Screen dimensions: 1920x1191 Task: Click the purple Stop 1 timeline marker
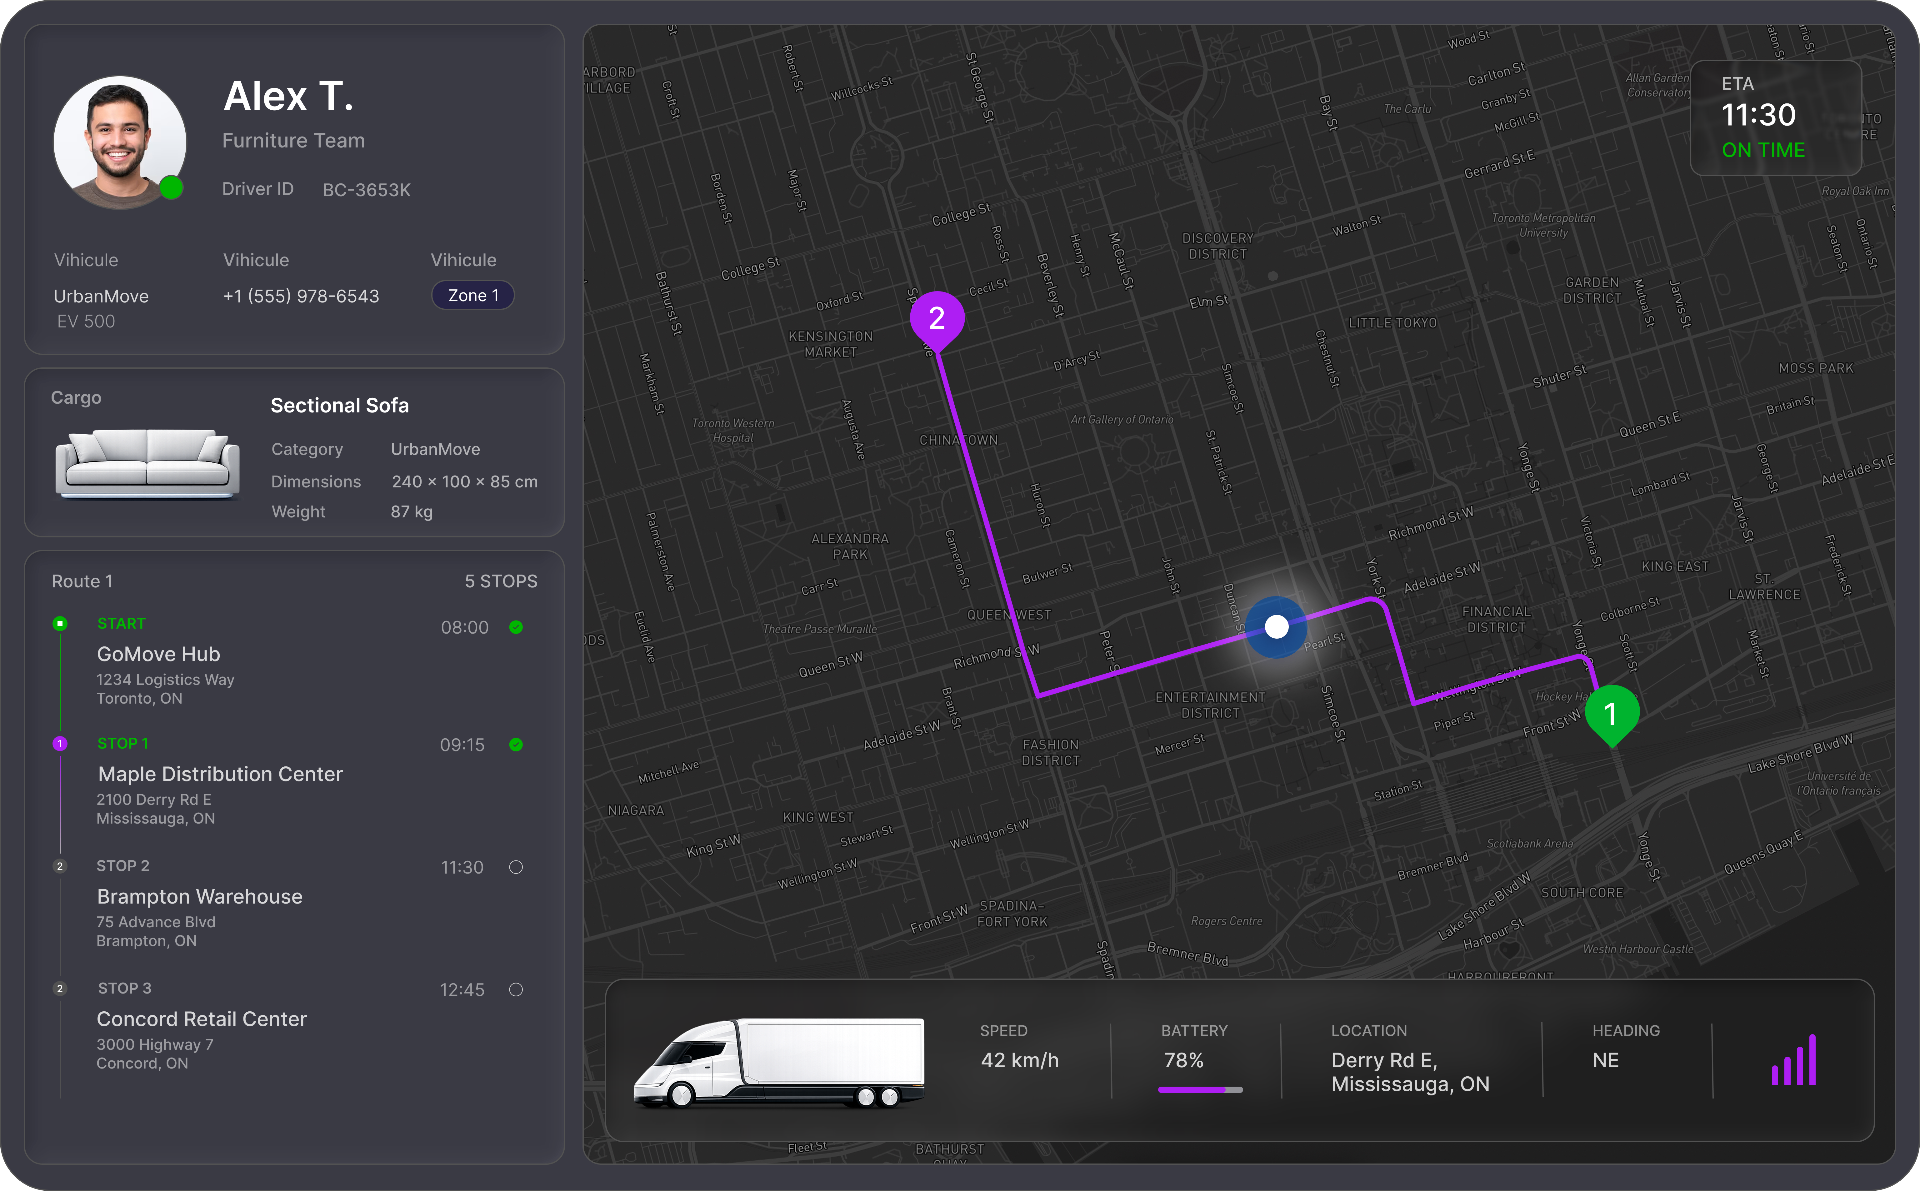click(x=60, y=744)
